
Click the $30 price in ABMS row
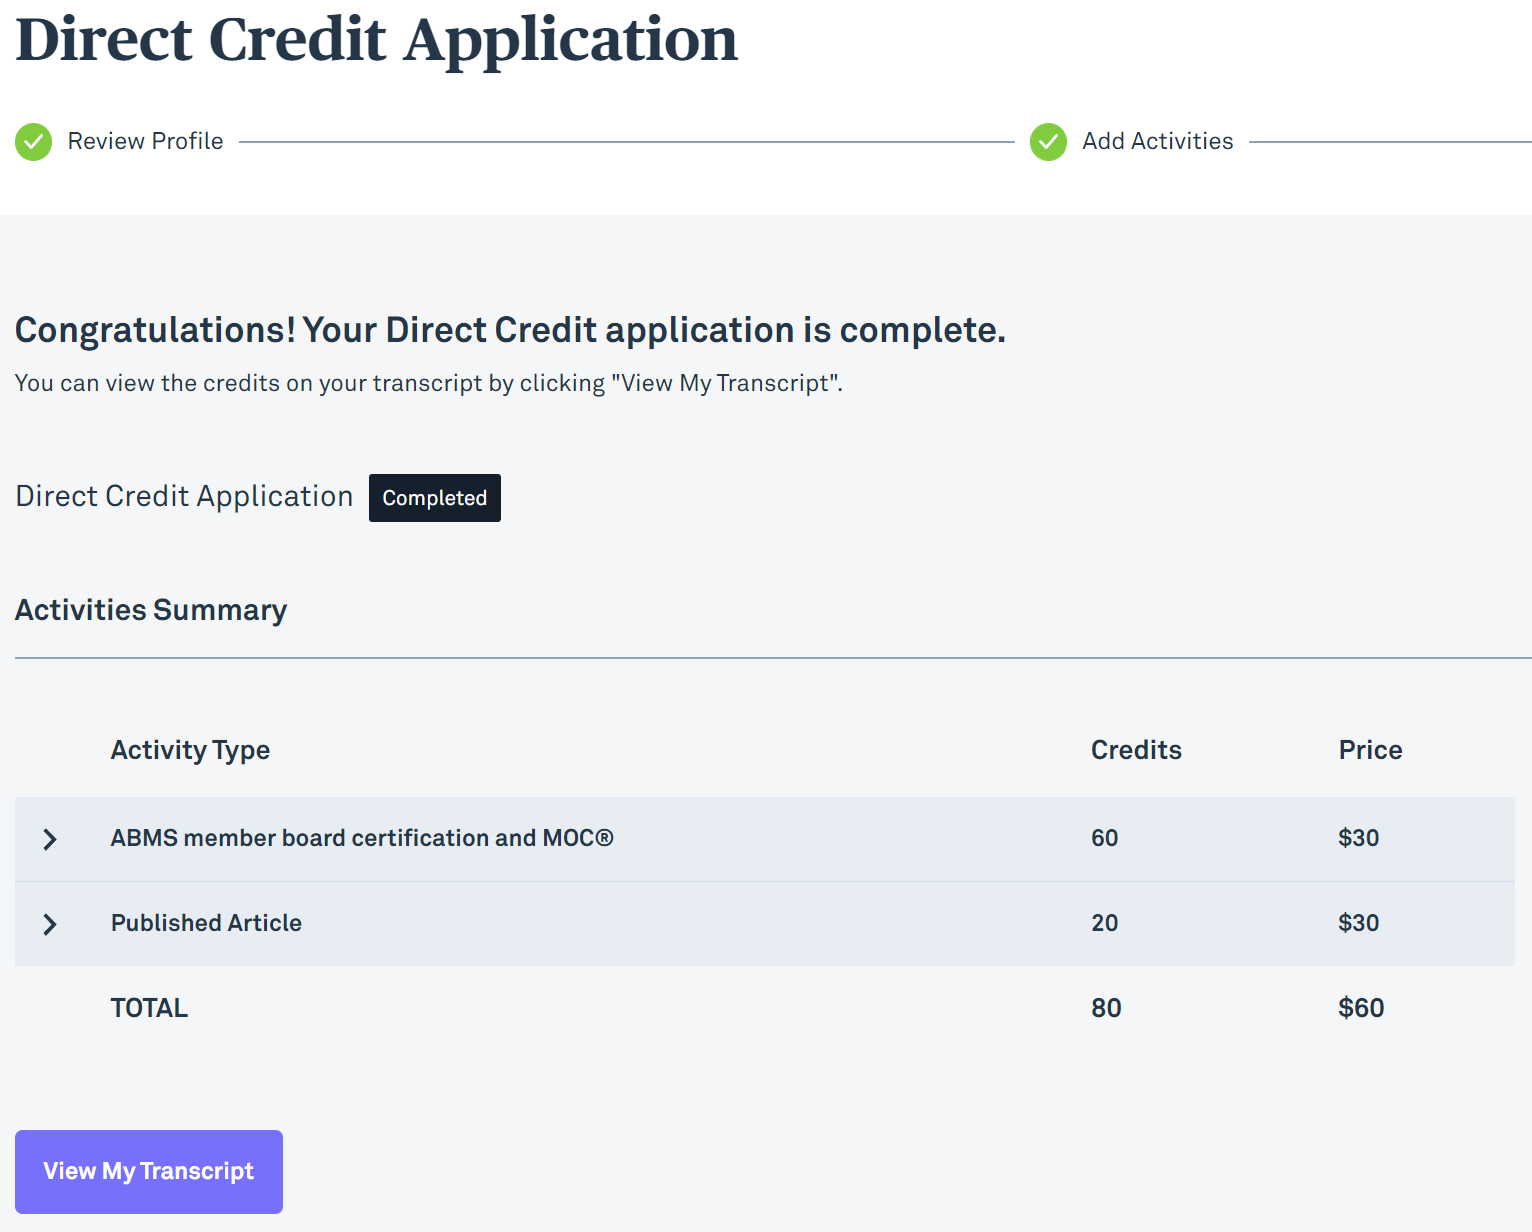point(1358,838)
